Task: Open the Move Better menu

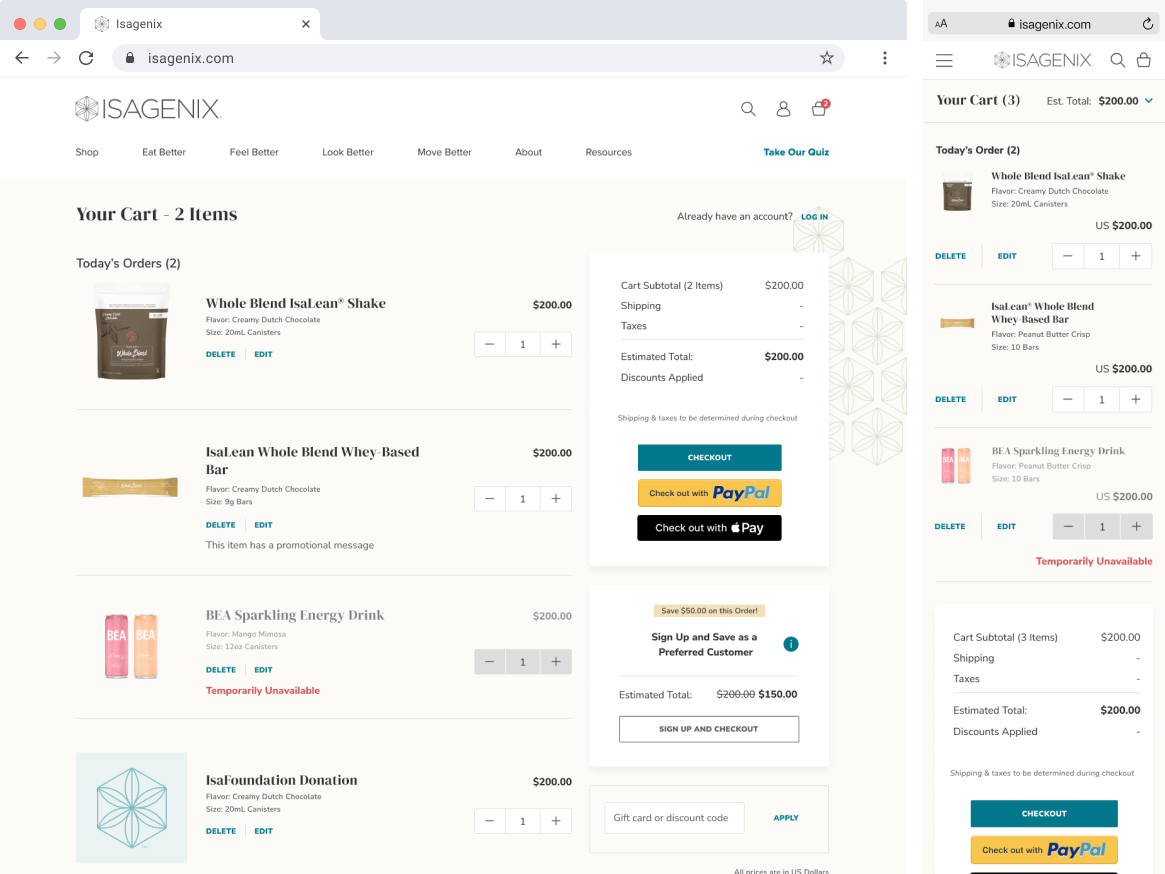Action: pos(444,152)
